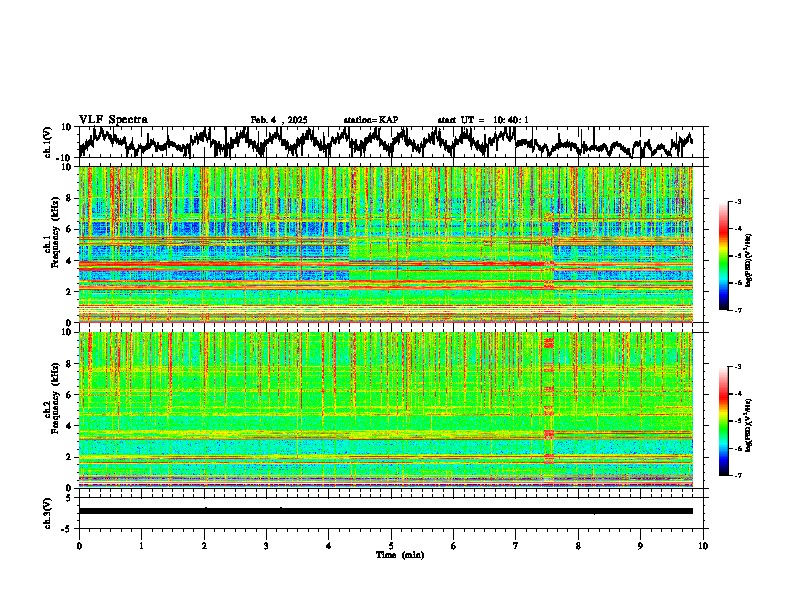Click the ch.1 voltage waveform trace panel
This screenshot has height=612, width=792.
393,142
